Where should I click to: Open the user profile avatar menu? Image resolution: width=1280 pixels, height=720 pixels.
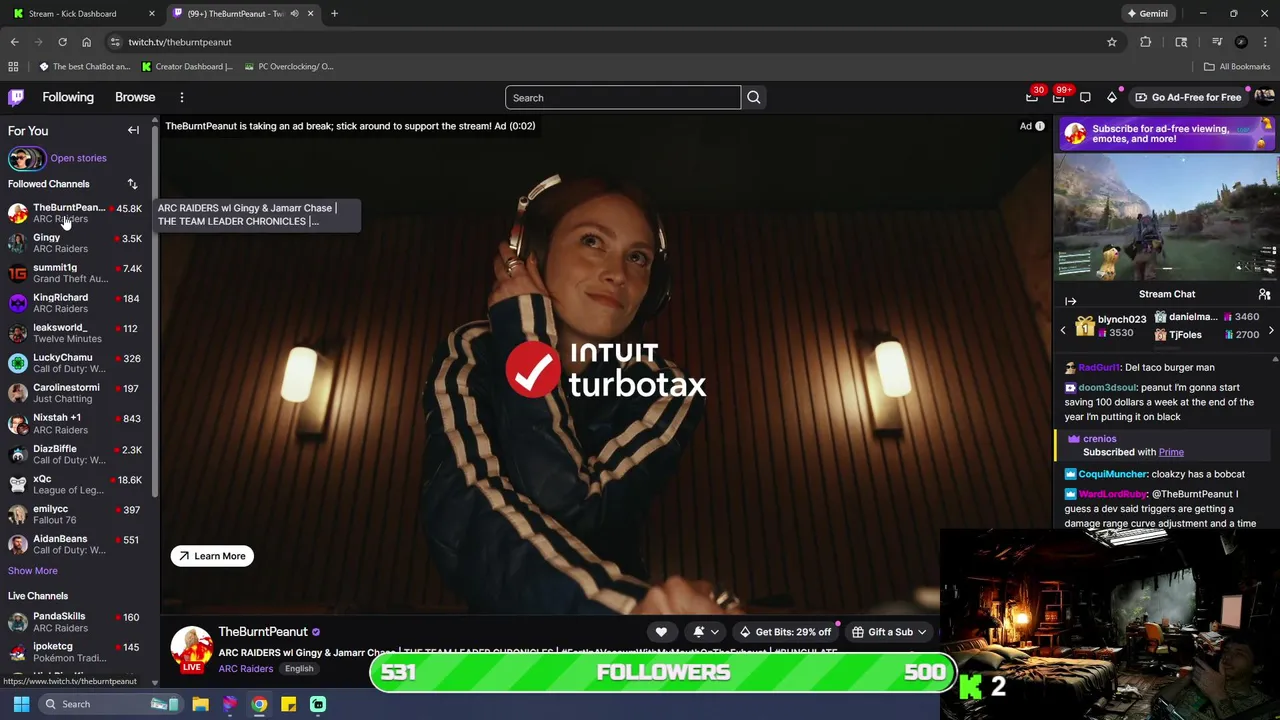pos(1265,97)
